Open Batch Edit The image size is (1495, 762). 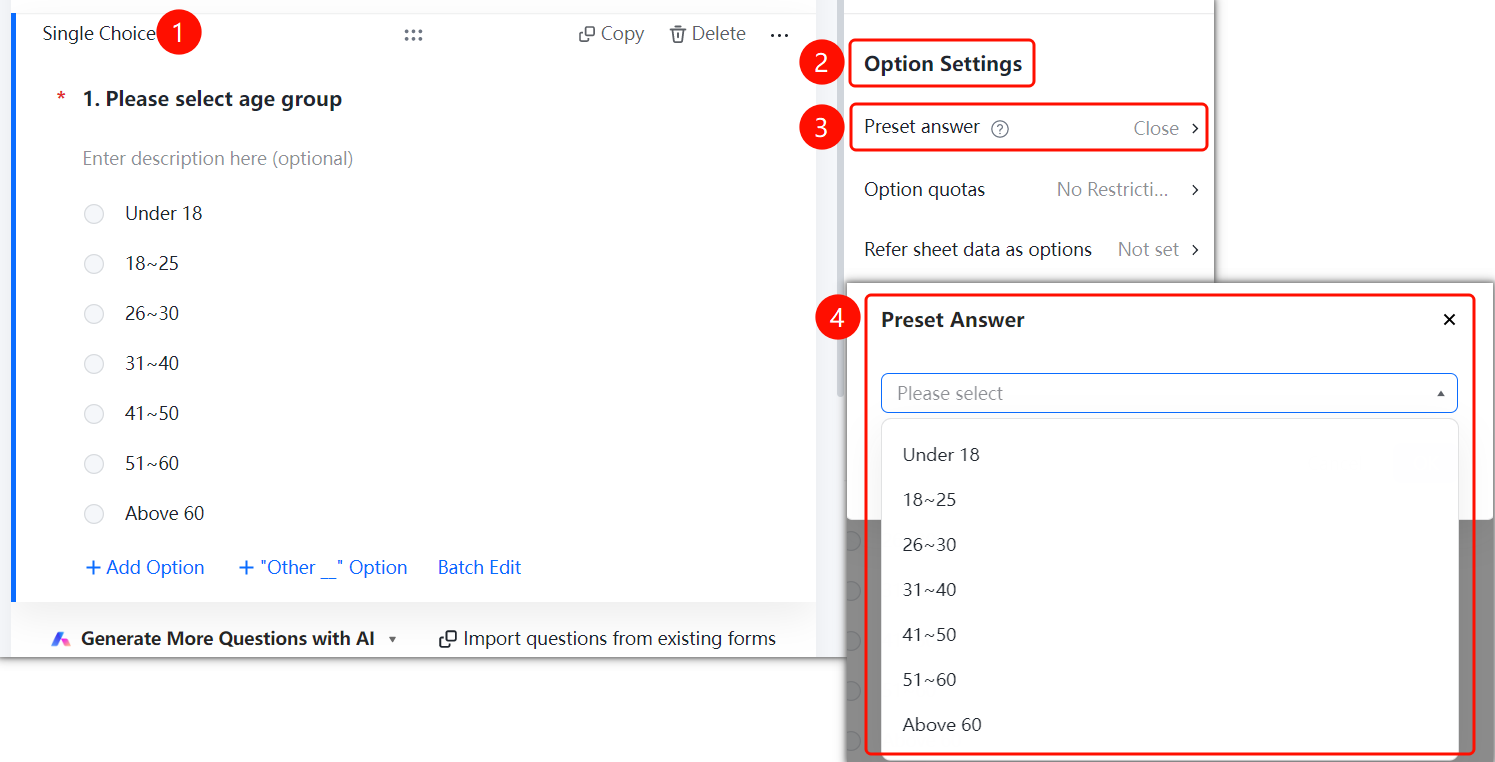point(480,568)
